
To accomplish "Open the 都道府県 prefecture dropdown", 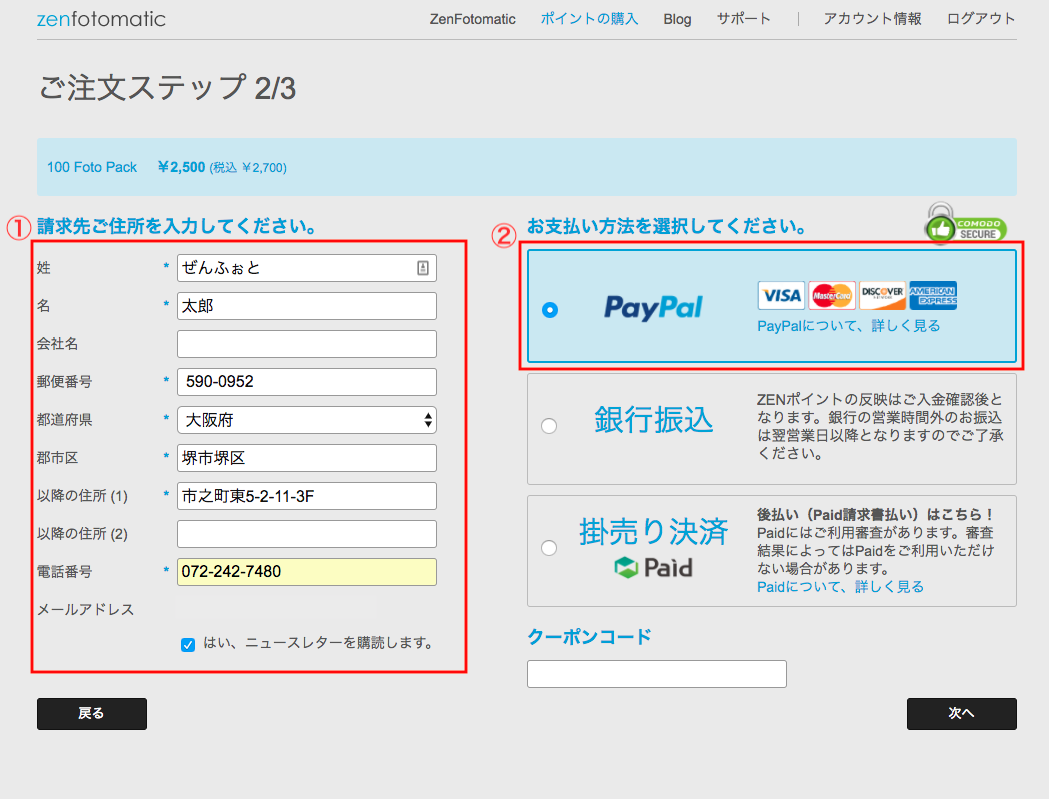I will (306, 420).
